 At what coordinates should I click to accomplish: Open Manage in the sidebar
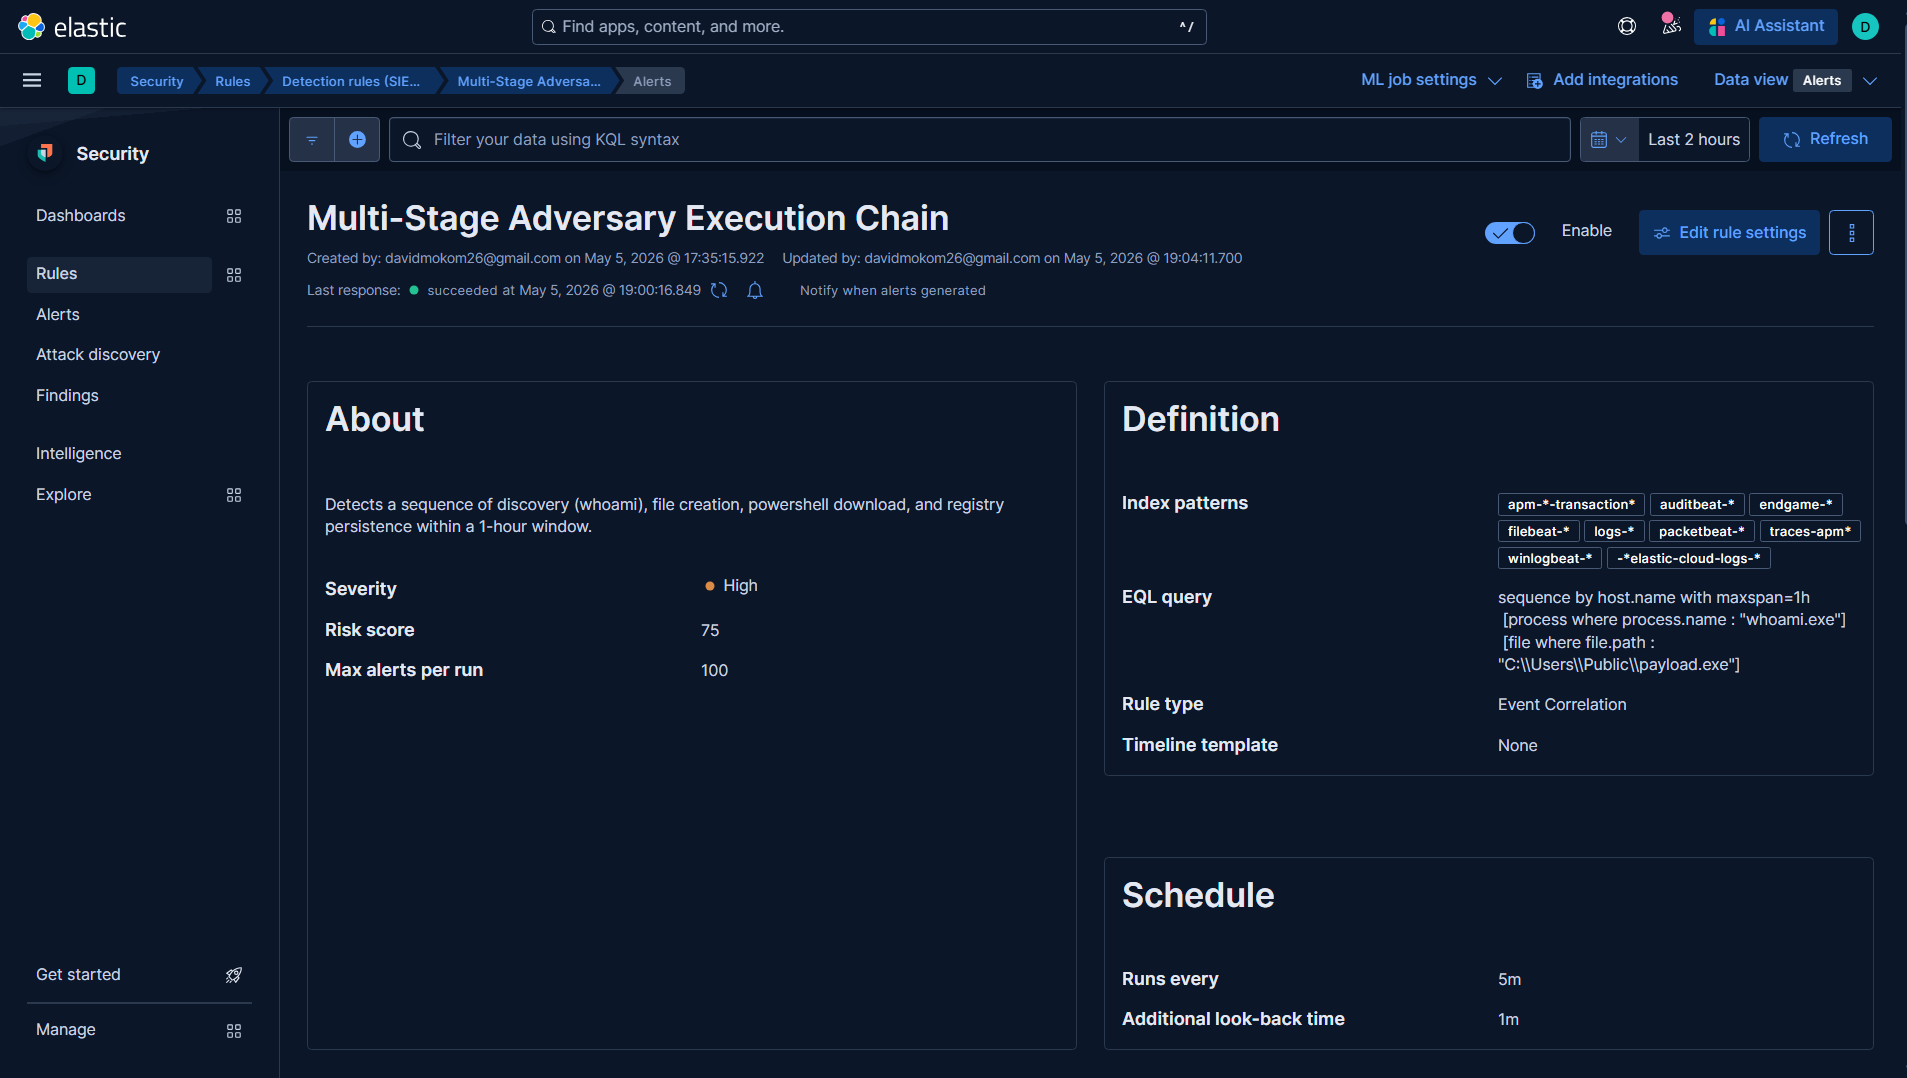[x=66, y=1029]
